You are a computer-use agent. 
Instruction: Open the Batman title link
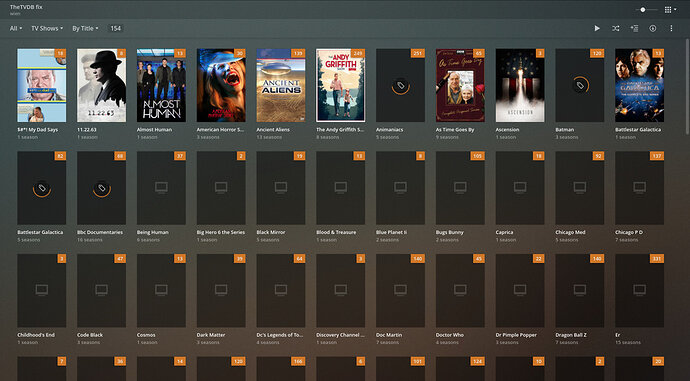tap(565, 130)
